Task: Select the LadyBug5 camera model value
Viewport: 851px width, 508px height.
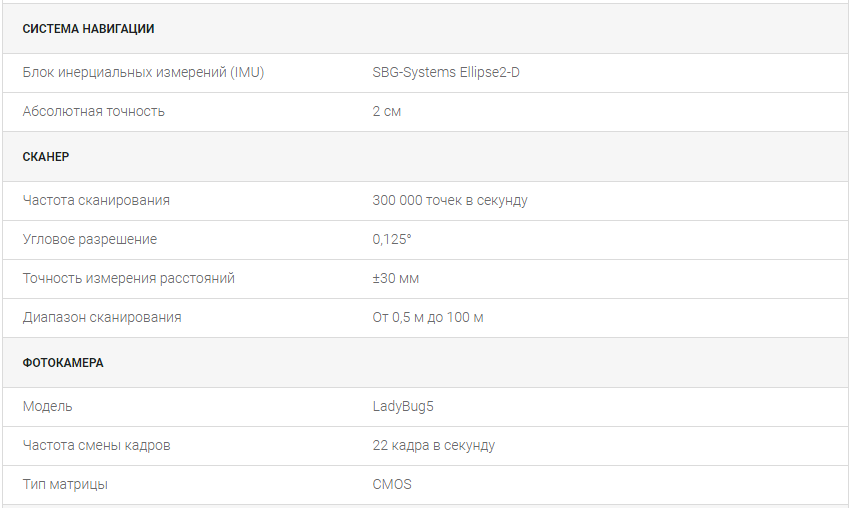Action: pyautogui.click(x=403, y=407)
